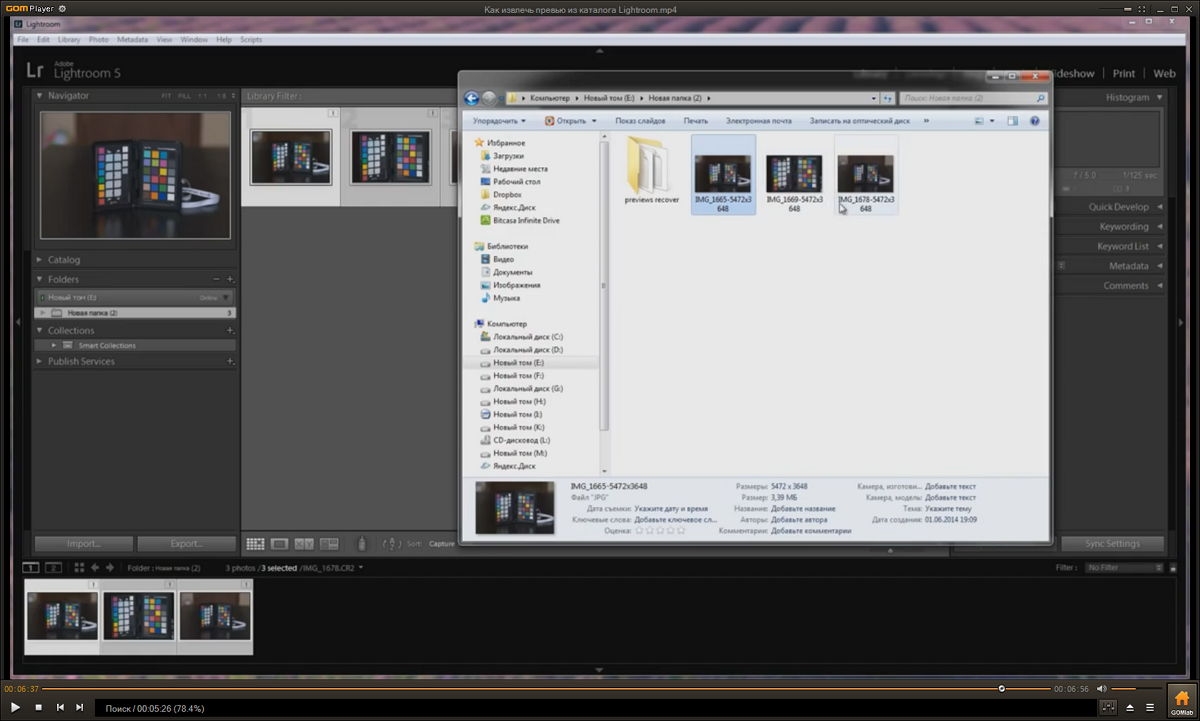Click the filmstrip grid shortcut icon
Viewport: 1200px width, 721px height.
pyautogui.click(x=78, y=568)
